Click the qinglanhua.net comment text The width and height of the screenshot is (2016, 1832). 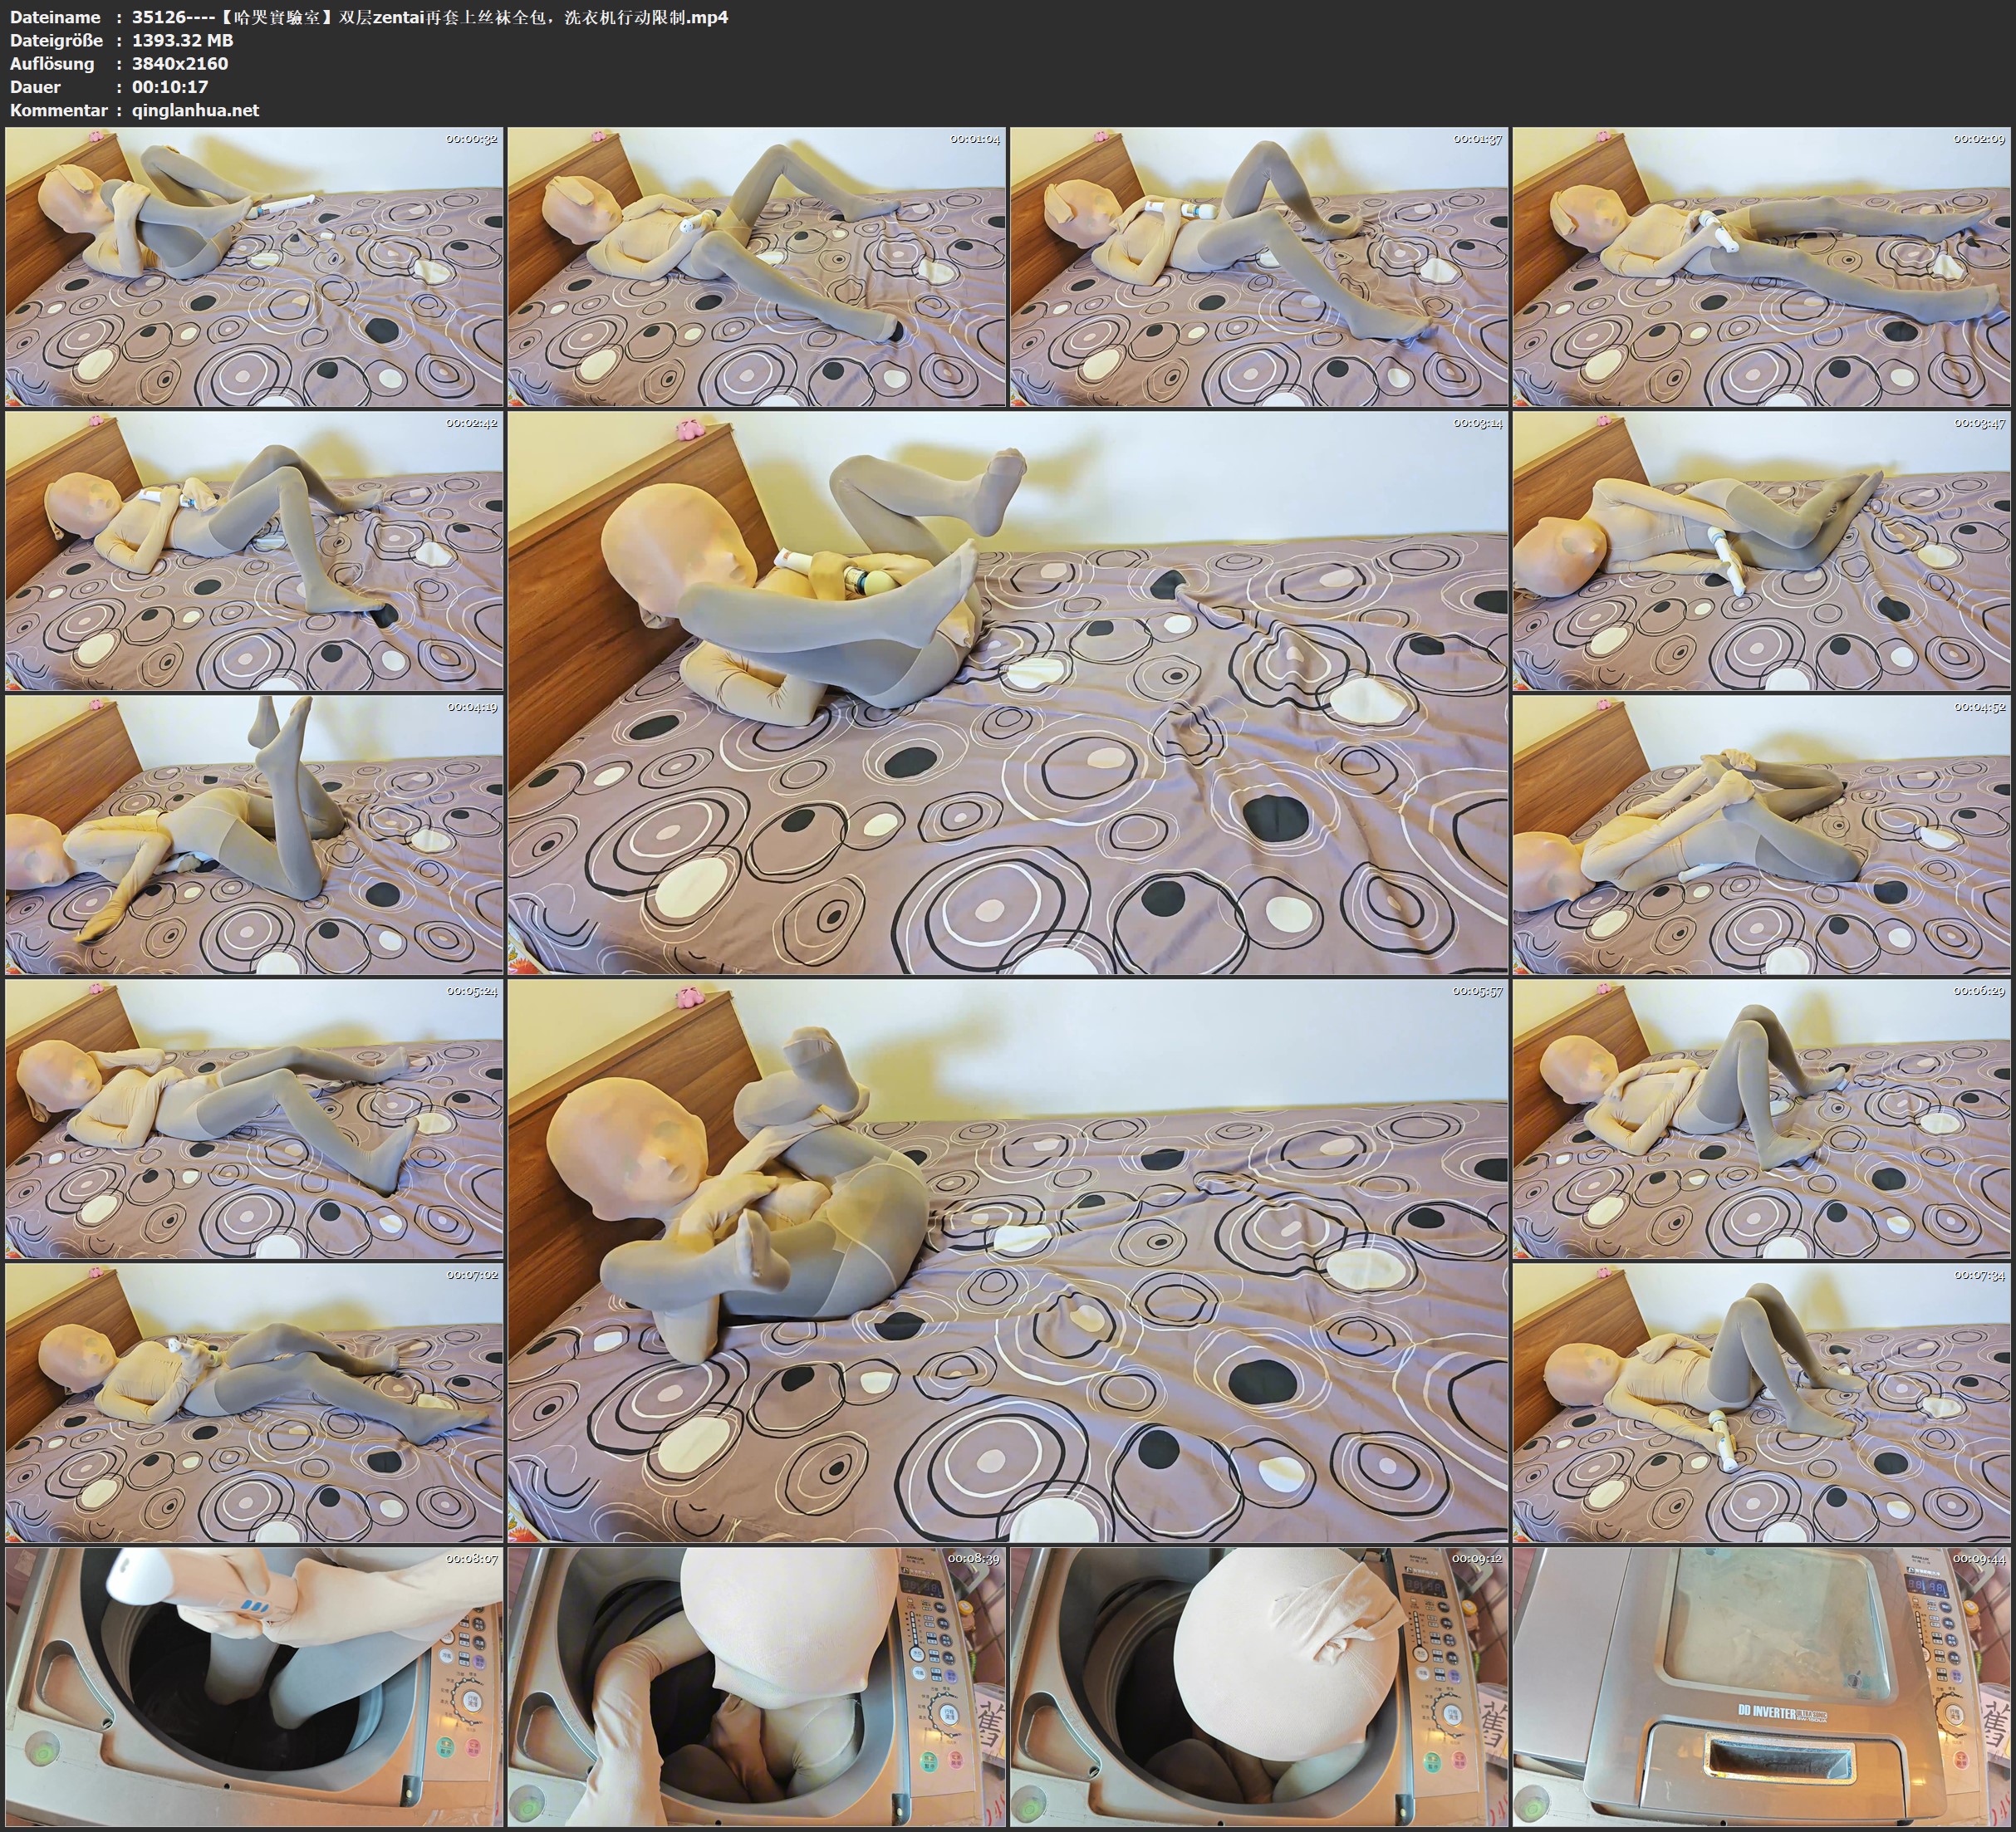pyautogui.click(x=195, y=110)
